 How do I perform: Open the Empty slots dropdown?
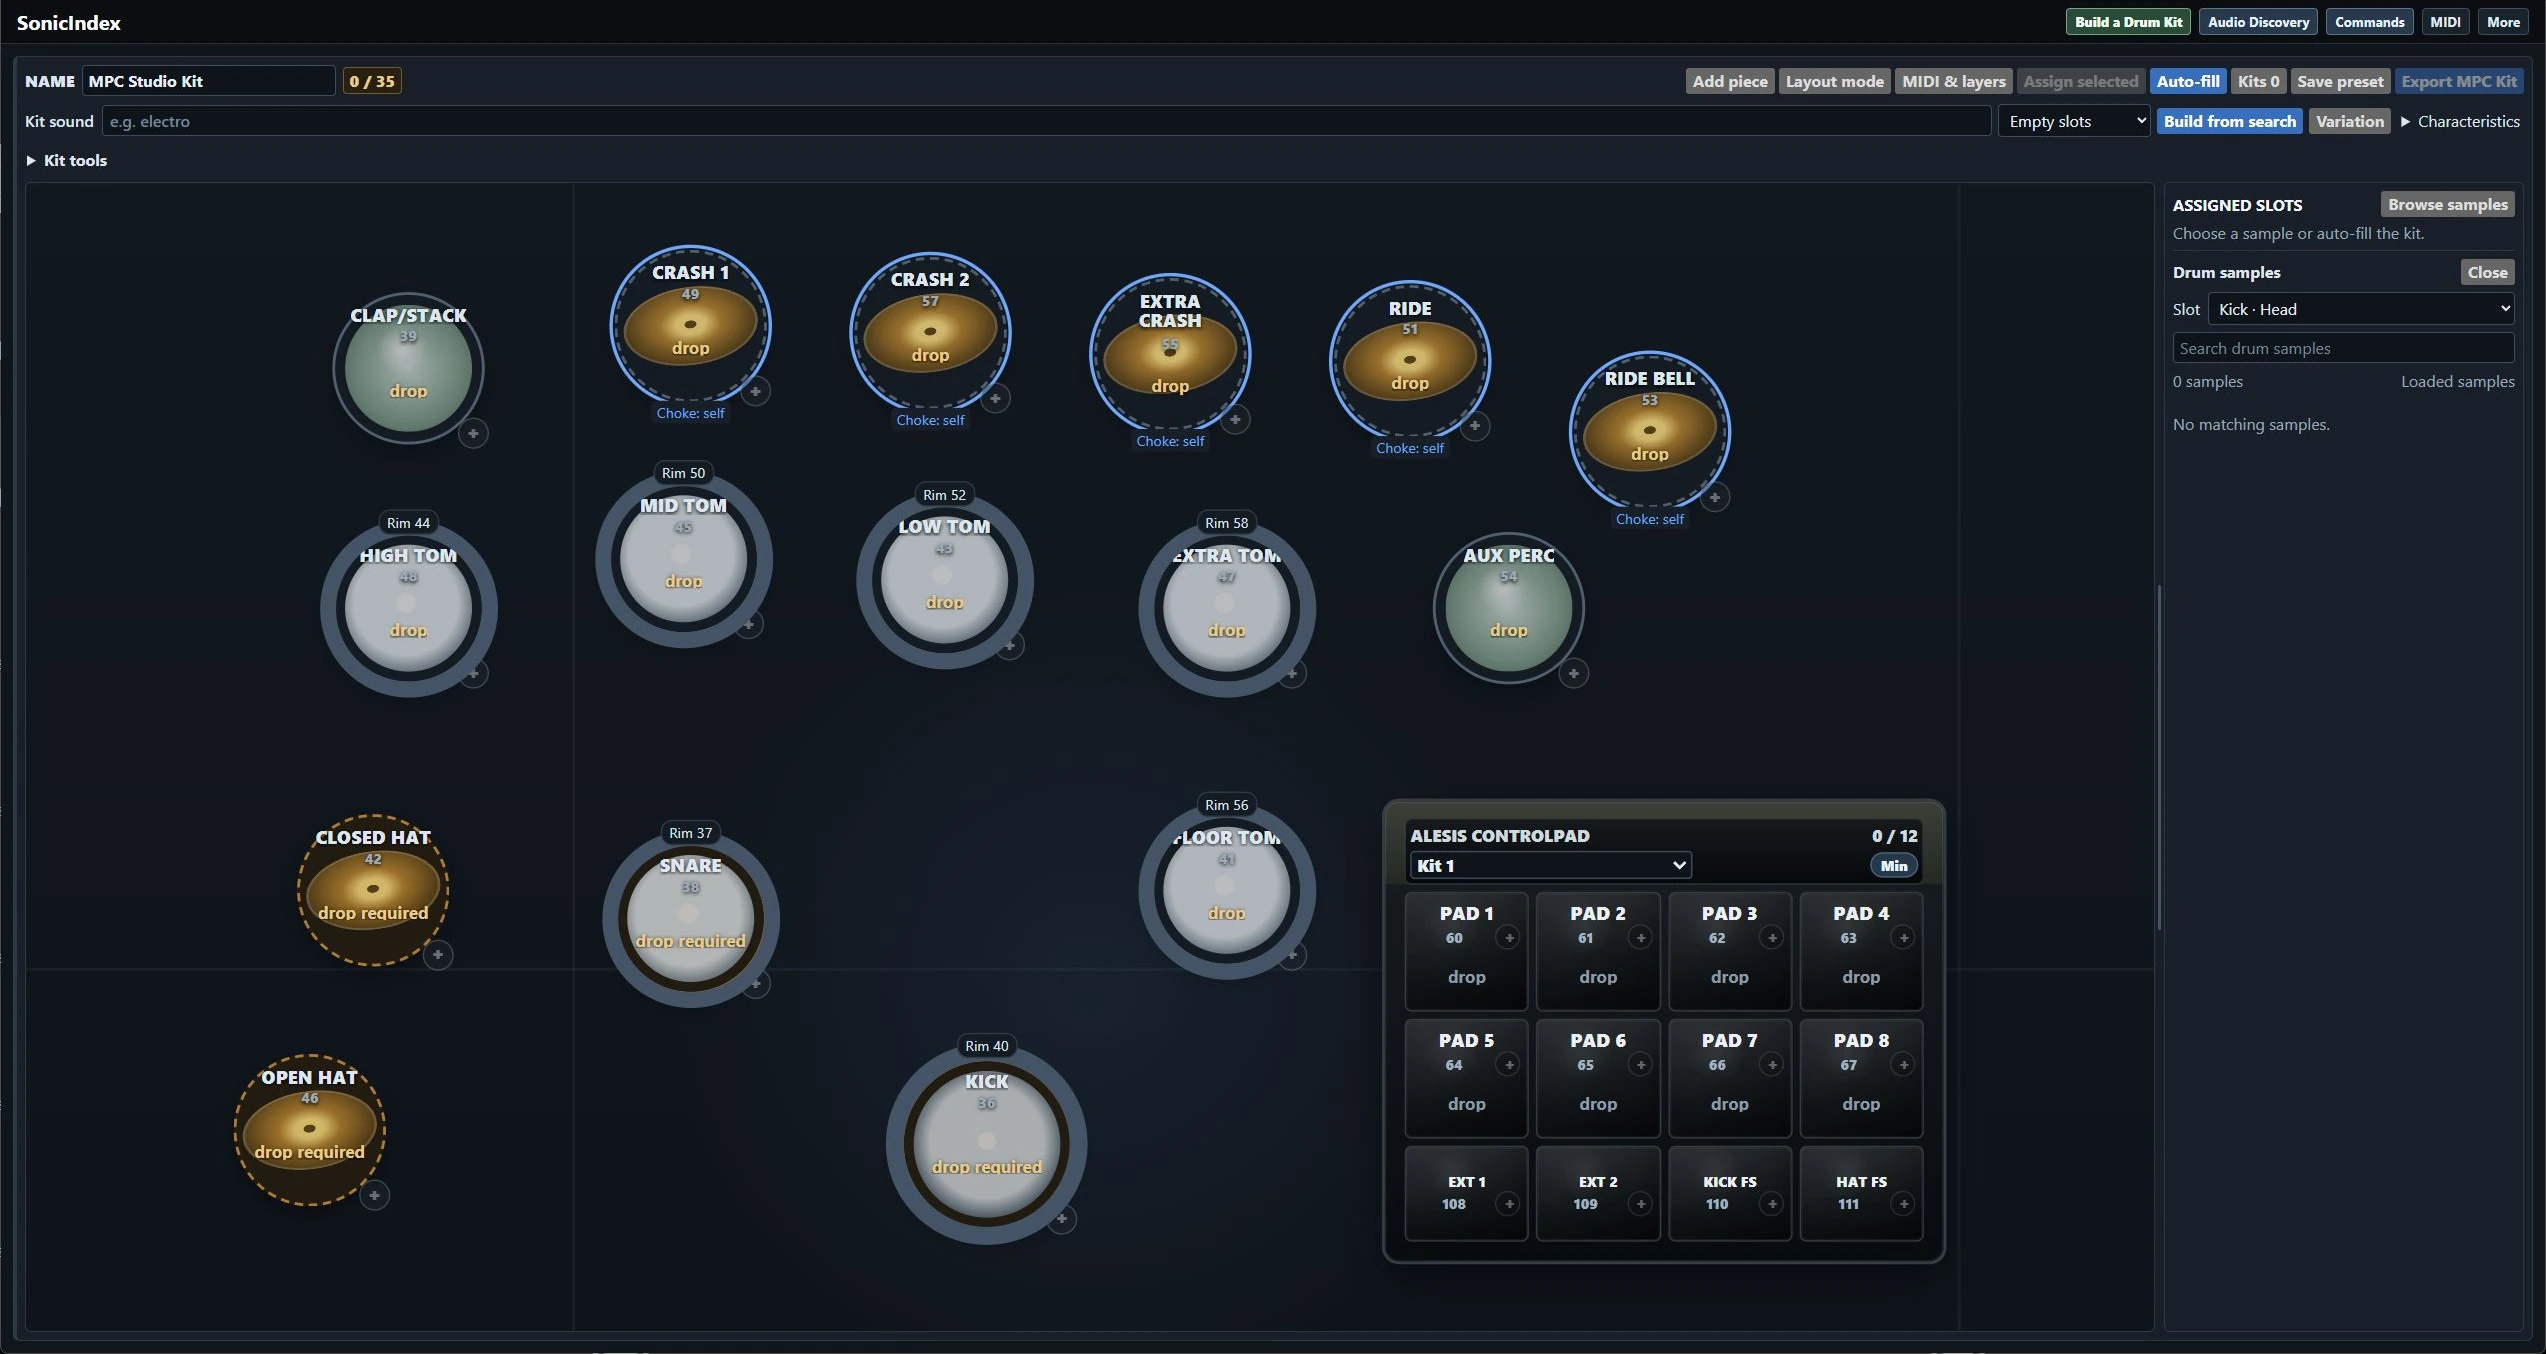[x=2074, y=121]
